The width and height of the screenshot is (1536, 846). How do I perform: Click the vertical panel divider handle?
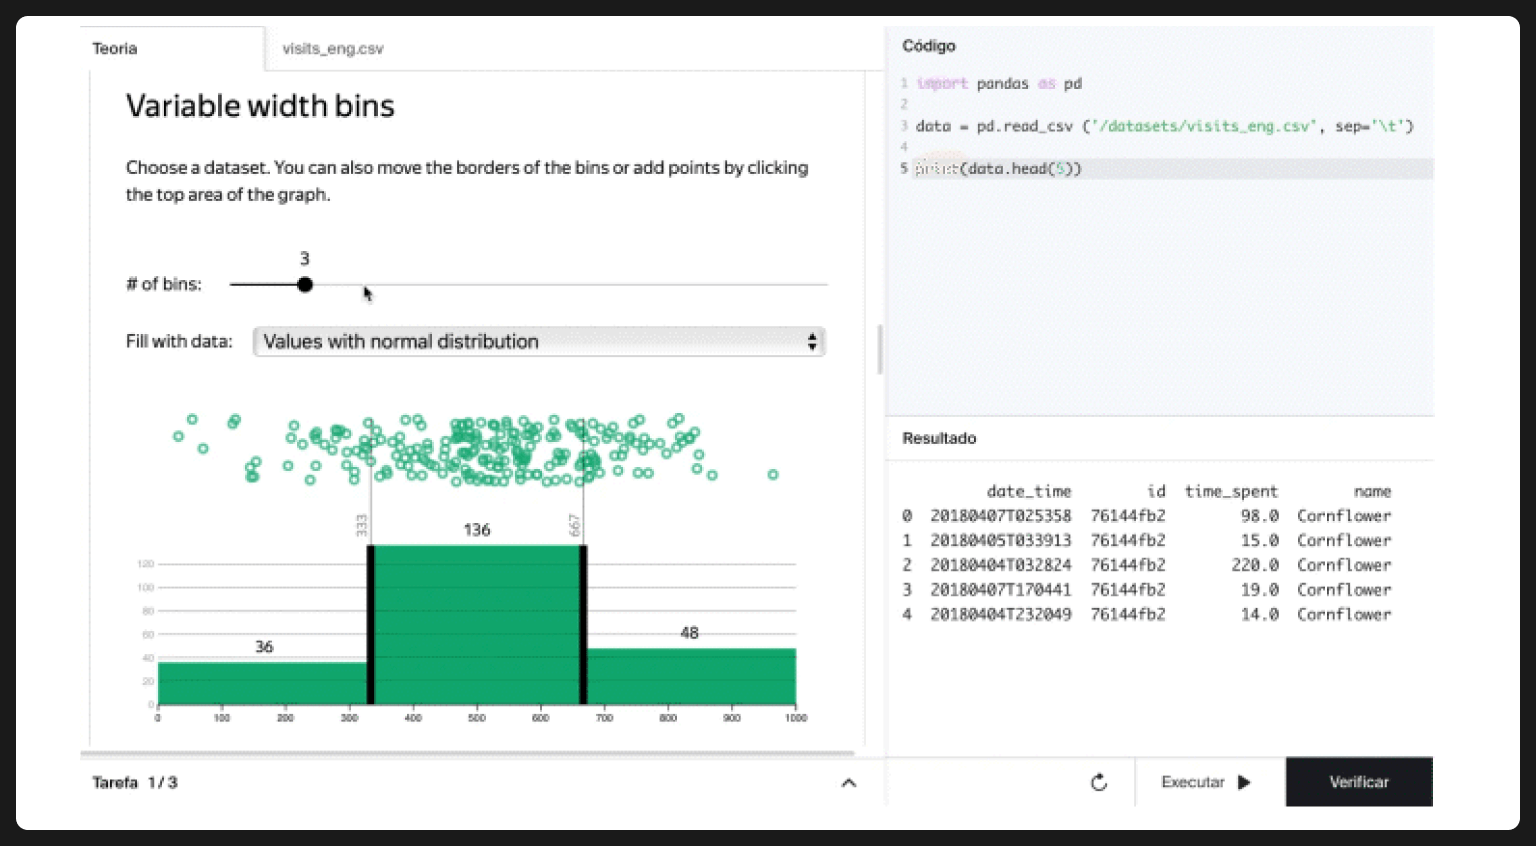click(x=880, y=350)
